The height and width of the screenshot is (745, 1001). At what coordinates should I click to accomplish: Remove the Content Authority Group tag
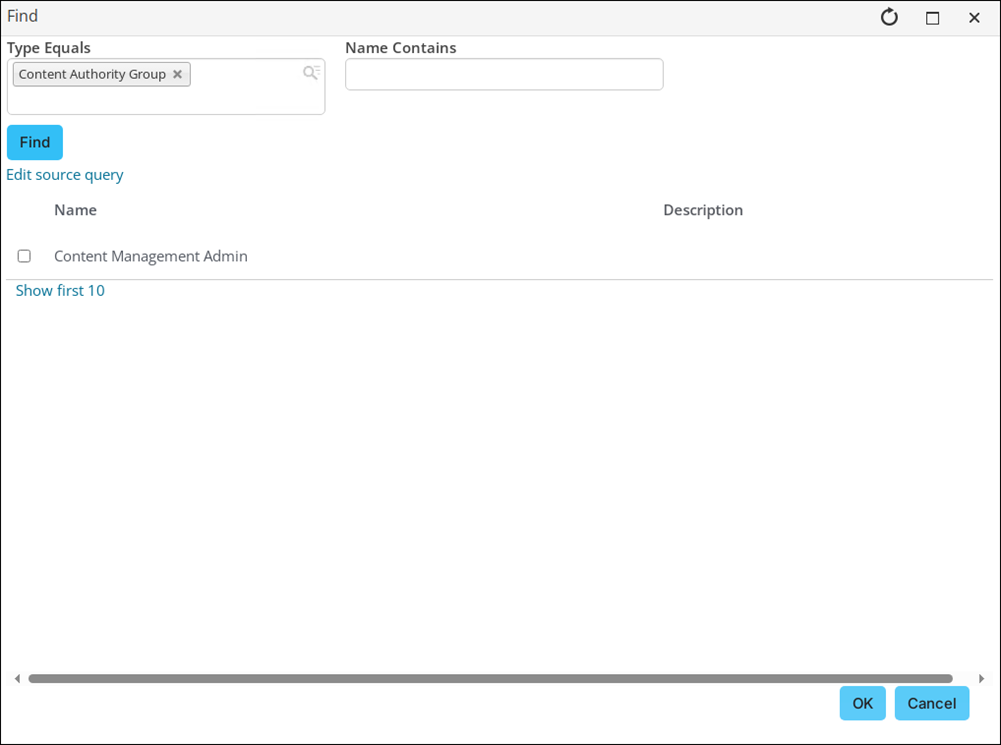(x=177, y=74)
